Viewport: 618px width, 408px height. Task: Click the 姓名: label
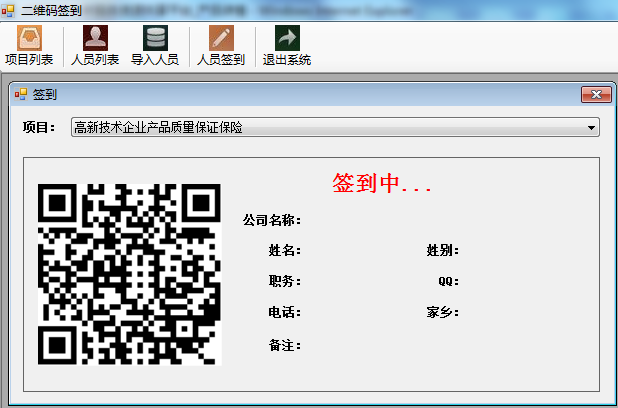285,250
